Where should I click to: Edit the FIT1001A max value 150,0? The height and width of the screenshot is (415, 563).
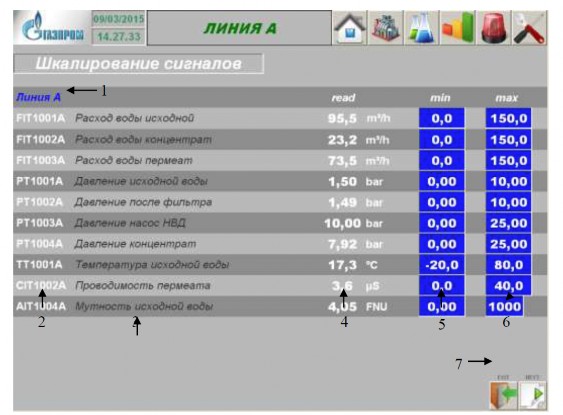click(508, 118)
